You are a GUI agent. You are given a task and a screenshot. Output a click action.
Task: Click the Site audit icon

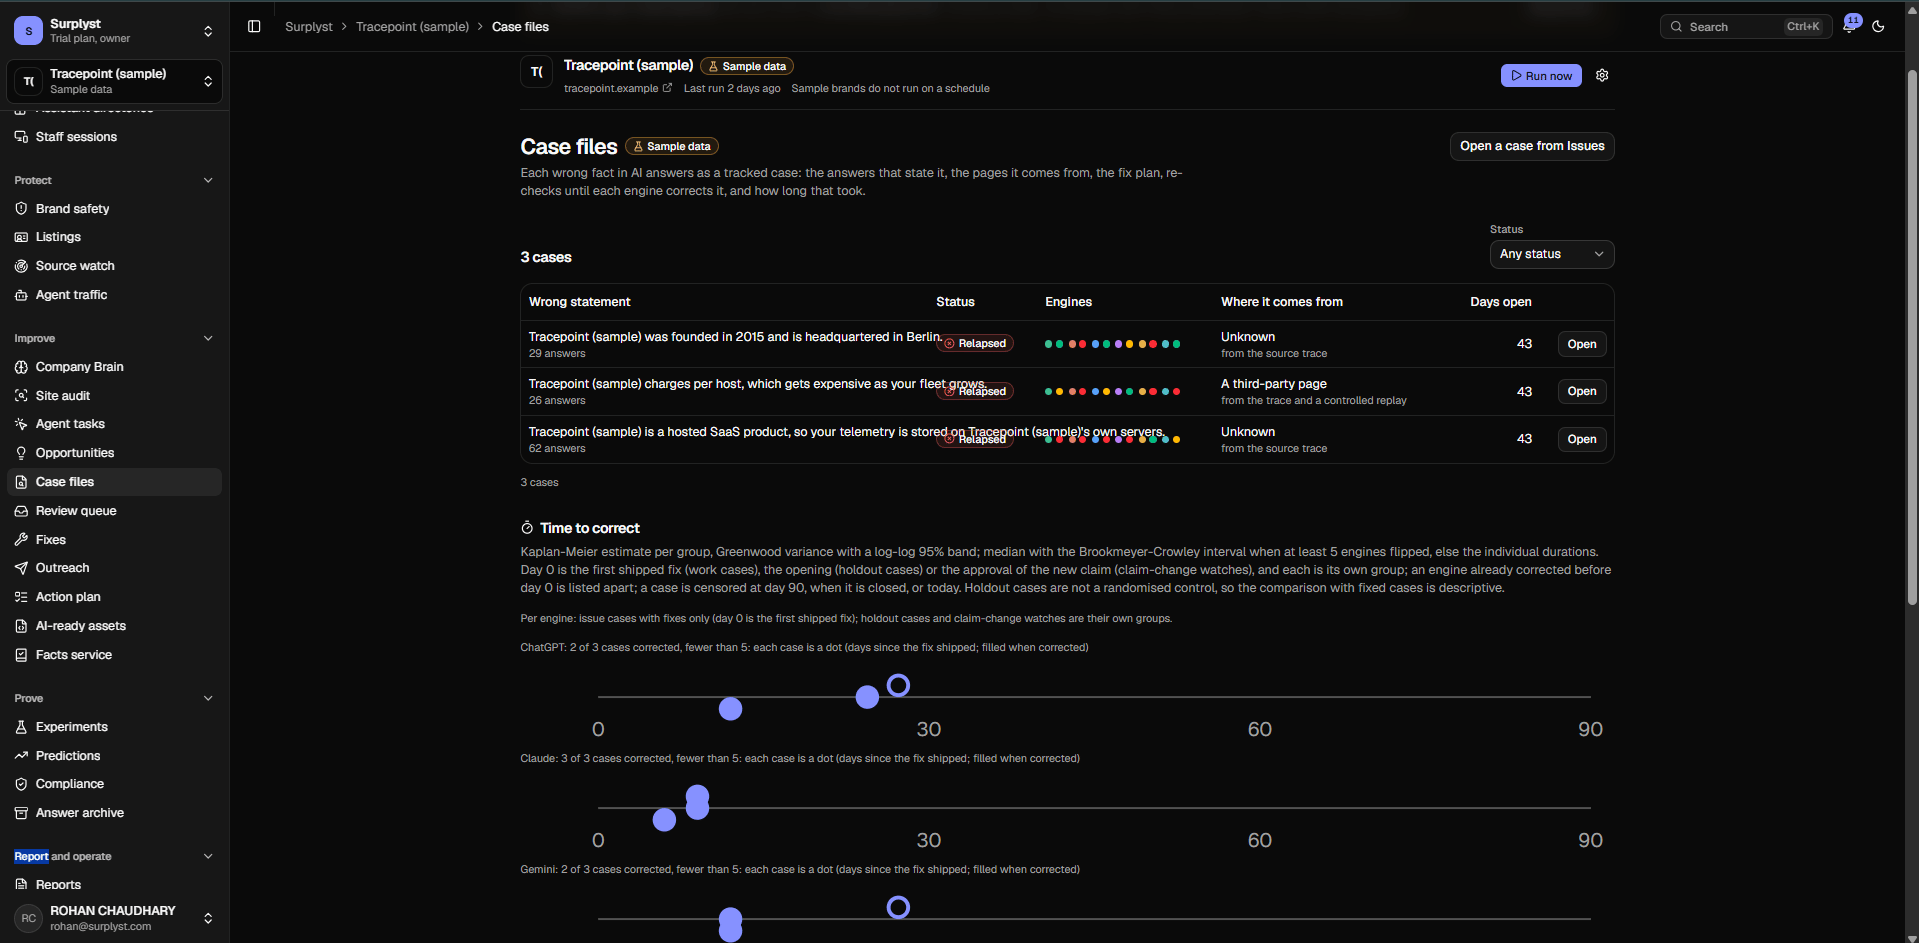coord(21,396)
